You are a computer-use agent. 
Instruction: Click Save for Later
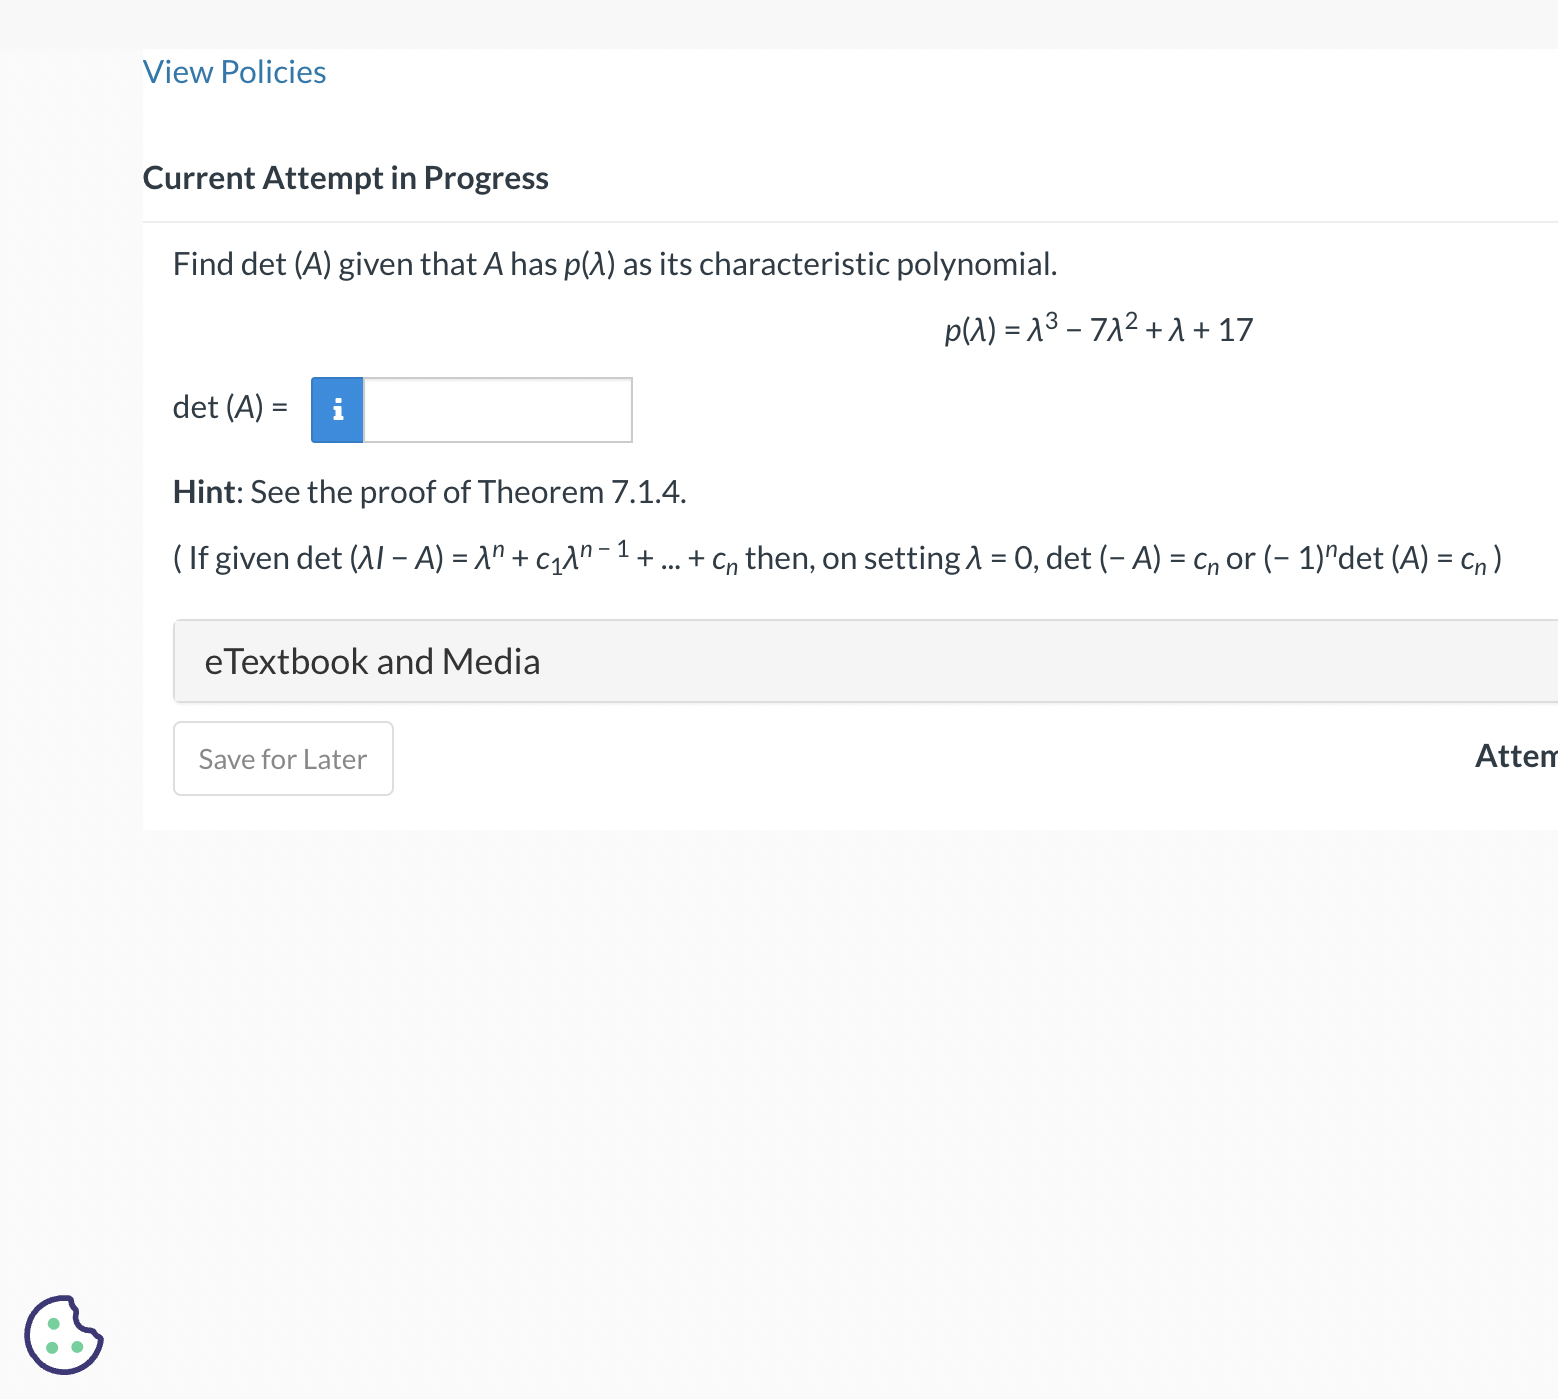283,758
